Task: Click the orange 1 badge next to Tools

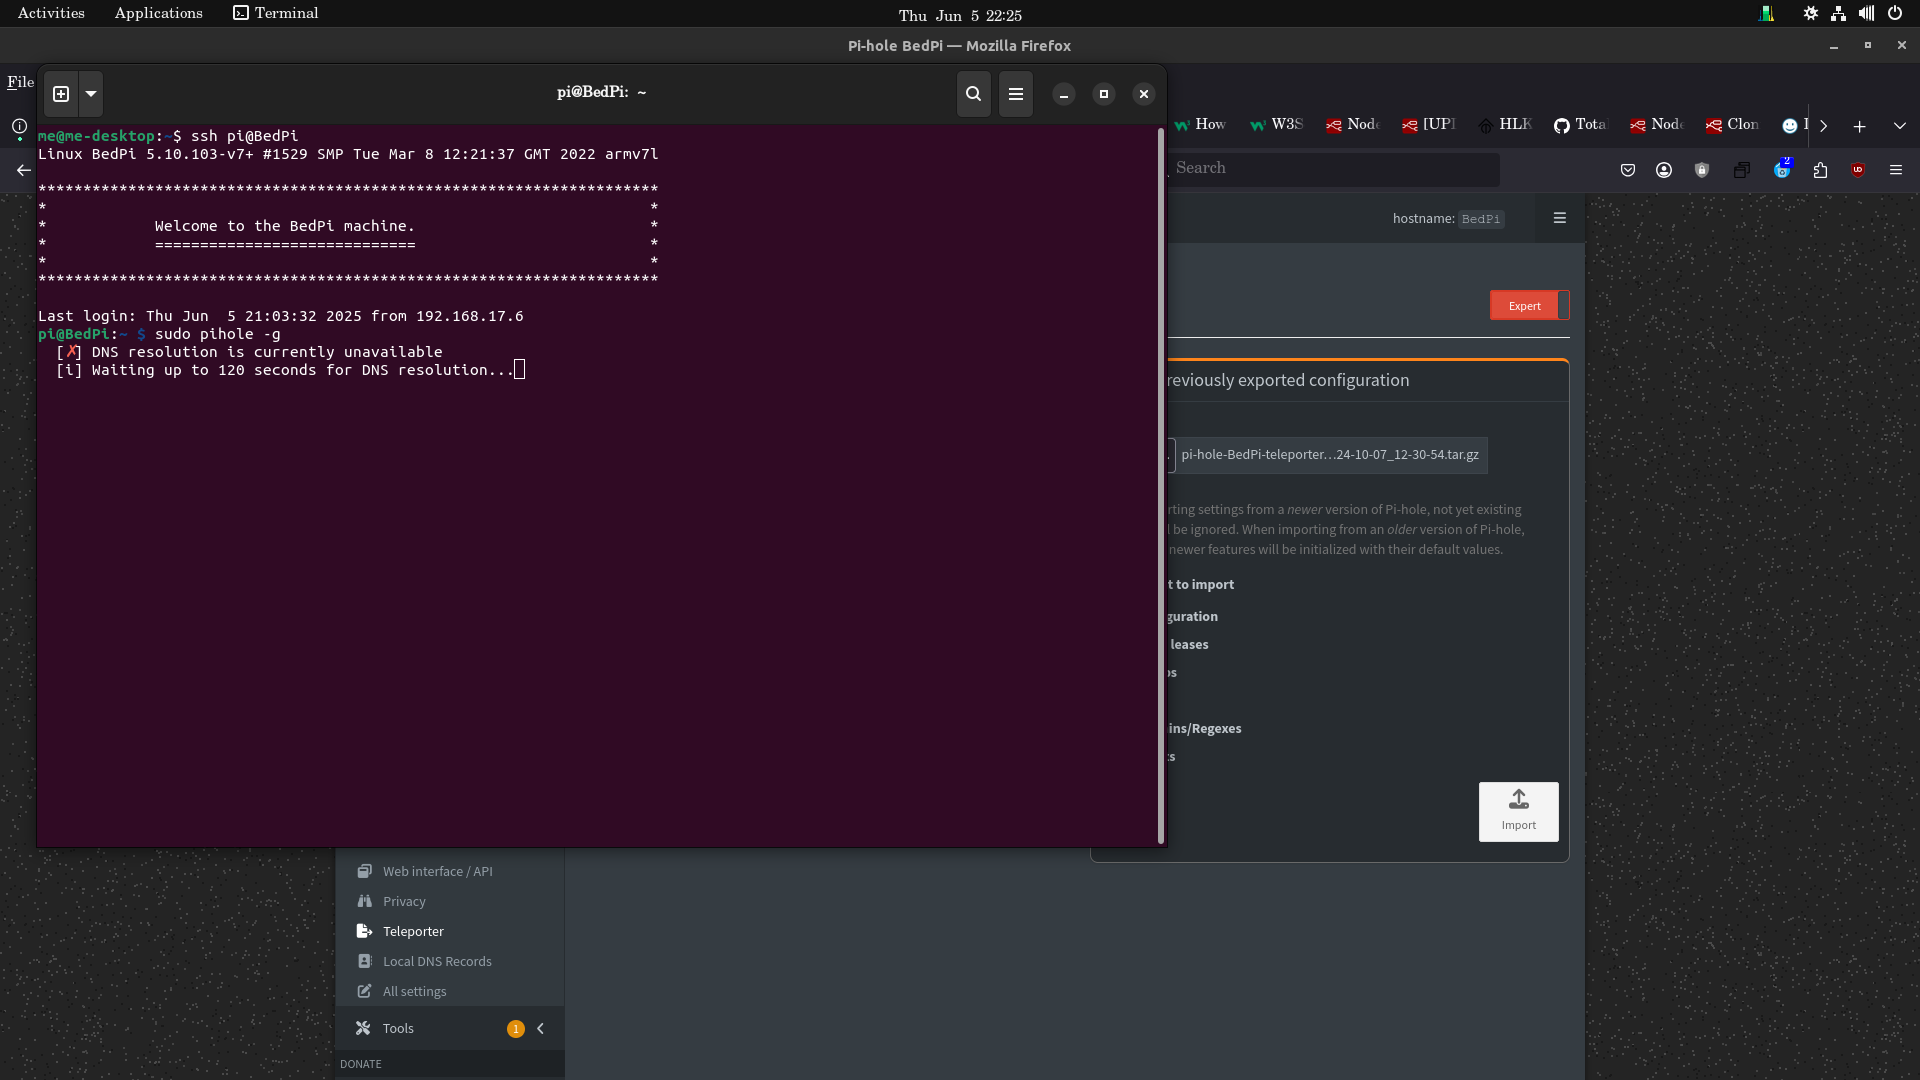Action: click(x=516, y=1029)
